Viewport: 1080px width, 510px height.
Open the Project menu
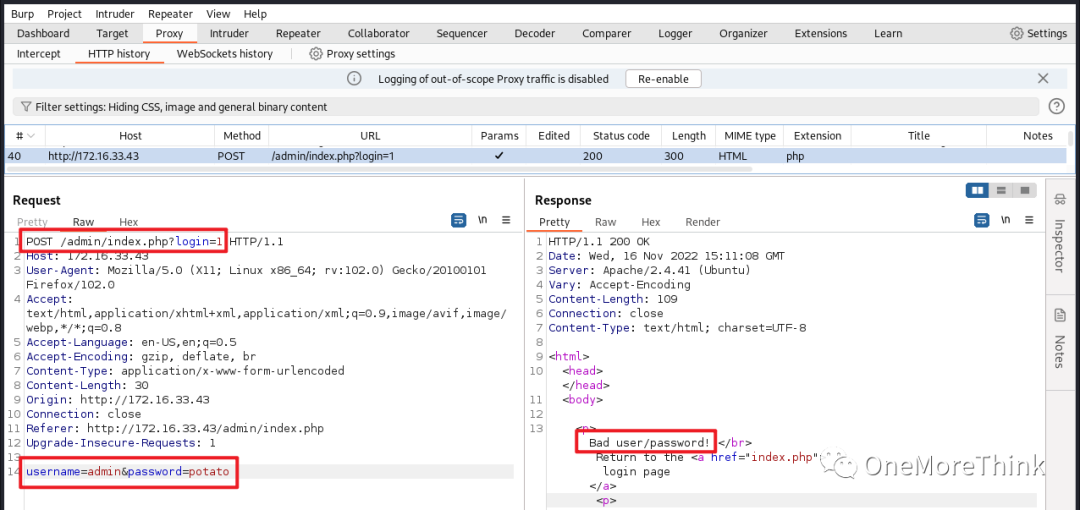click(64, 14)
